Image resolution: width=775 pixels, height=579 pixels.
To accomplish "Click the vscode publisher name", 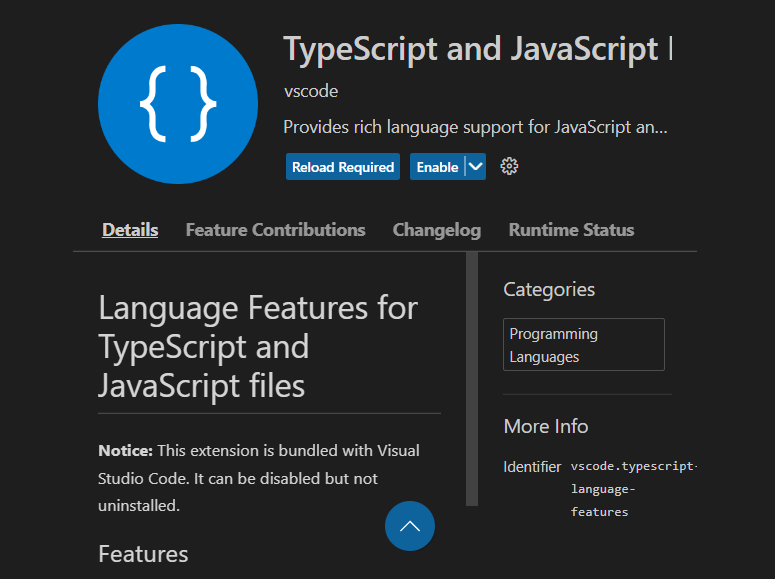I will [x=311, y=91].
